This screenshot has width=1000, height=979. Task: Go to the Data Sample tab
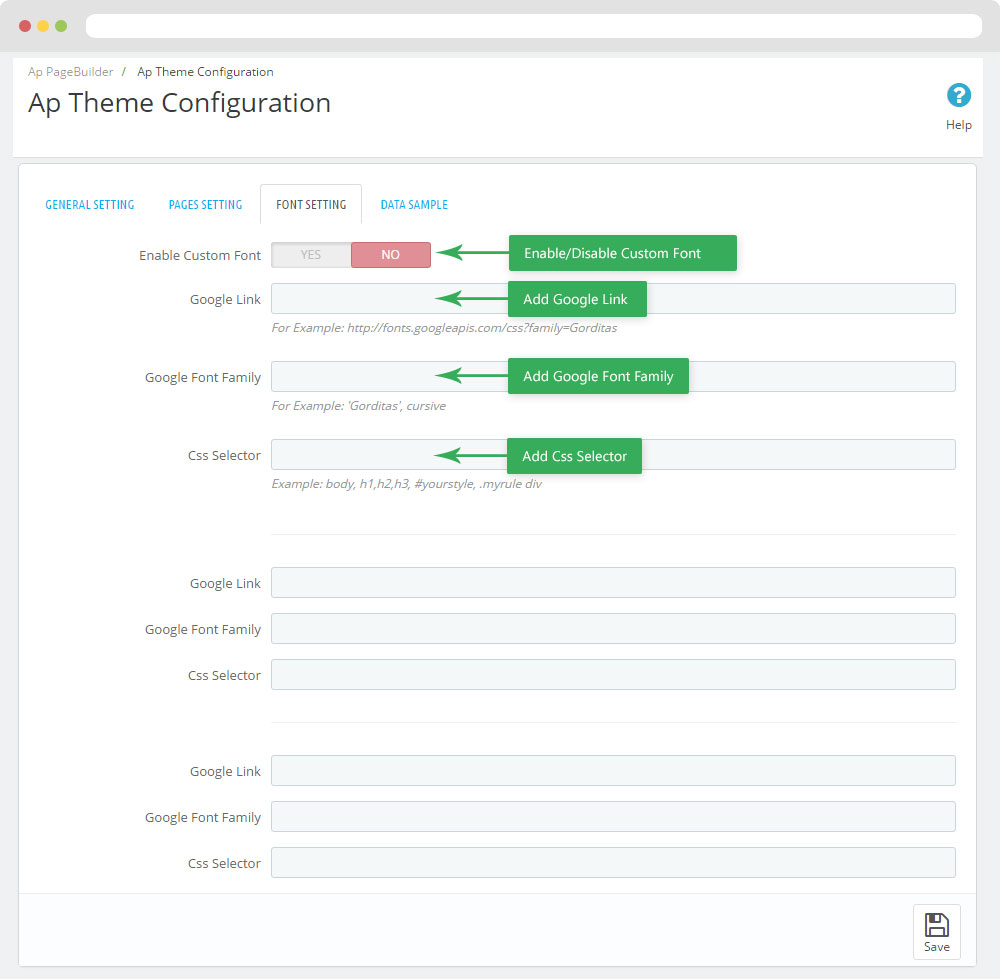pyautogui.click(x=414, y=205)
